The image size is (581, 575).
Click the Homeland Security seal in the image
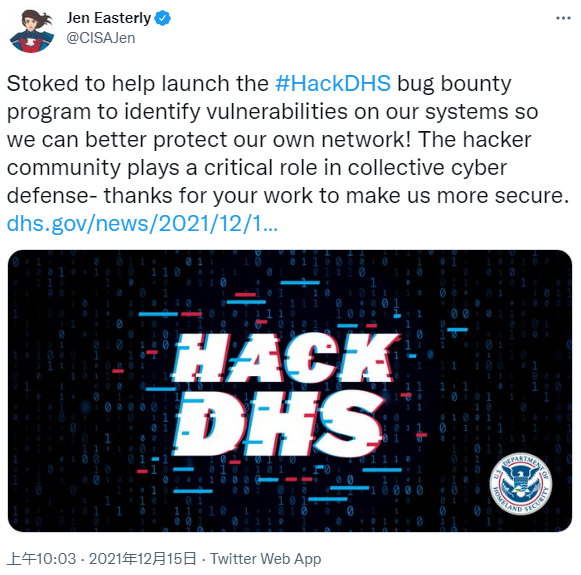(521, 484)
